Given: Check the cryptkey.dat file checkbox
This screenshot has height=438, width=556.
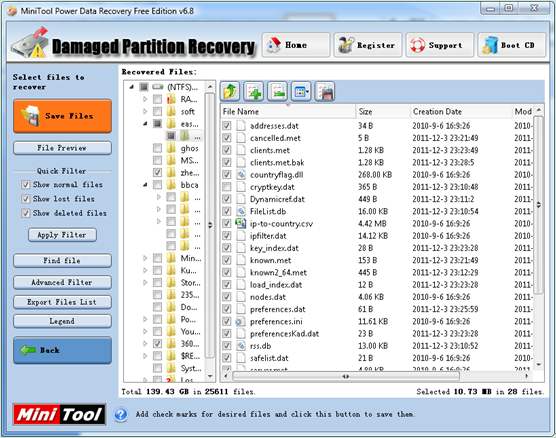Looking at the screenshot, I should (227, 187).
